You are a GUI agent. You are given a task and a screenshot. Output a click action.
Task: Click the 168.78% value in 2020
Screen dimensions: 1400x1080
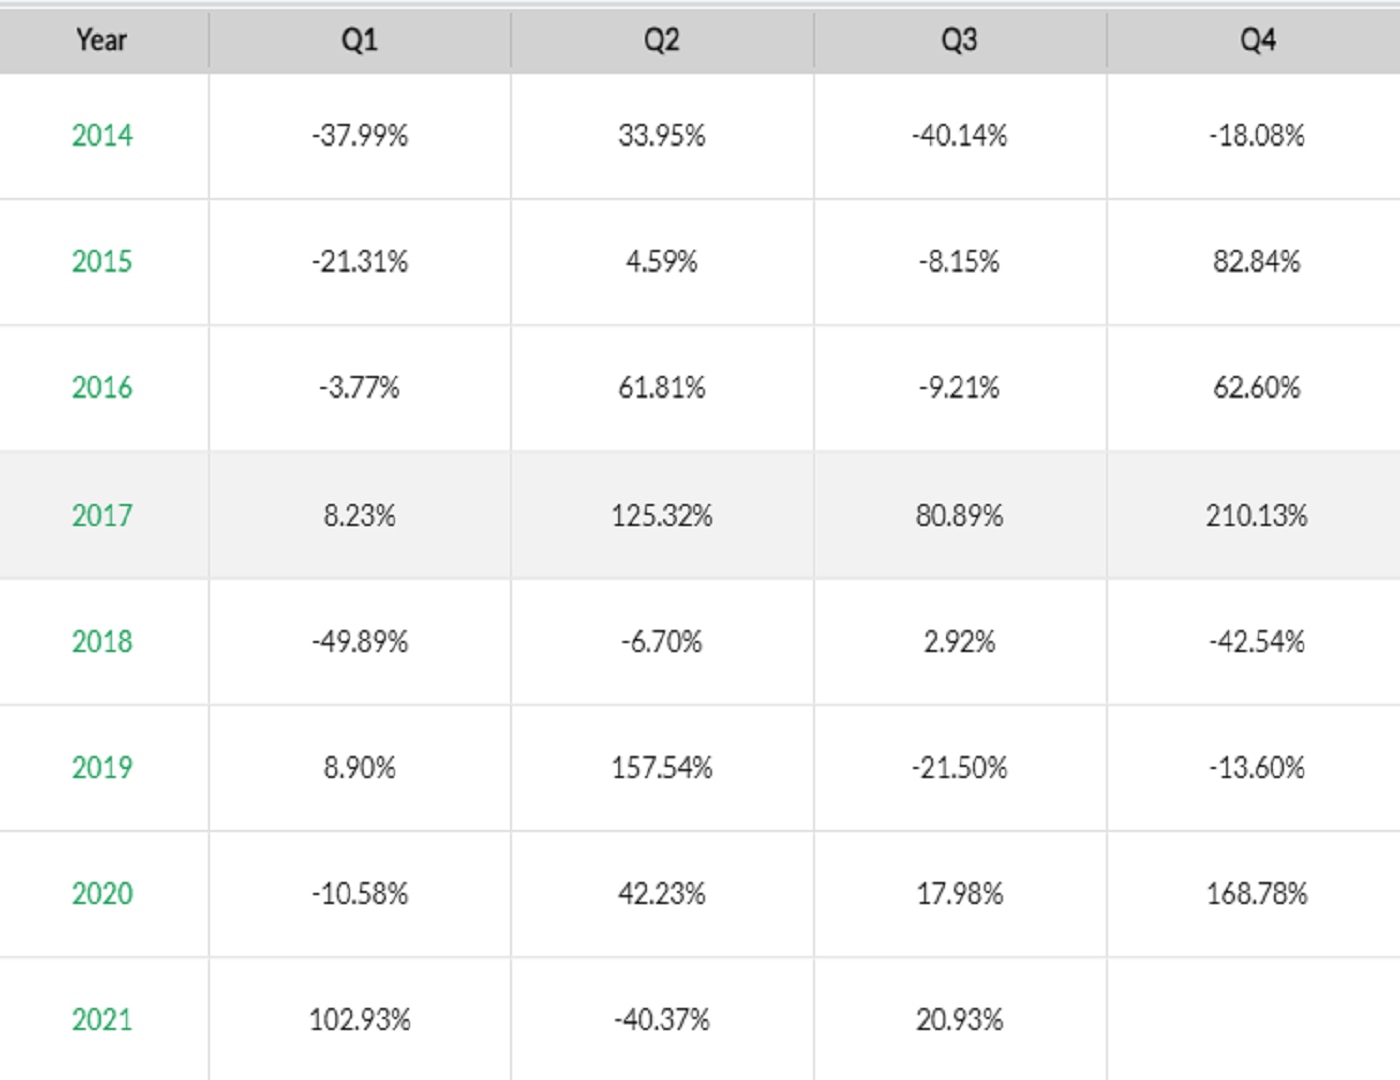pyautogui.click(x=1257, y=893)
